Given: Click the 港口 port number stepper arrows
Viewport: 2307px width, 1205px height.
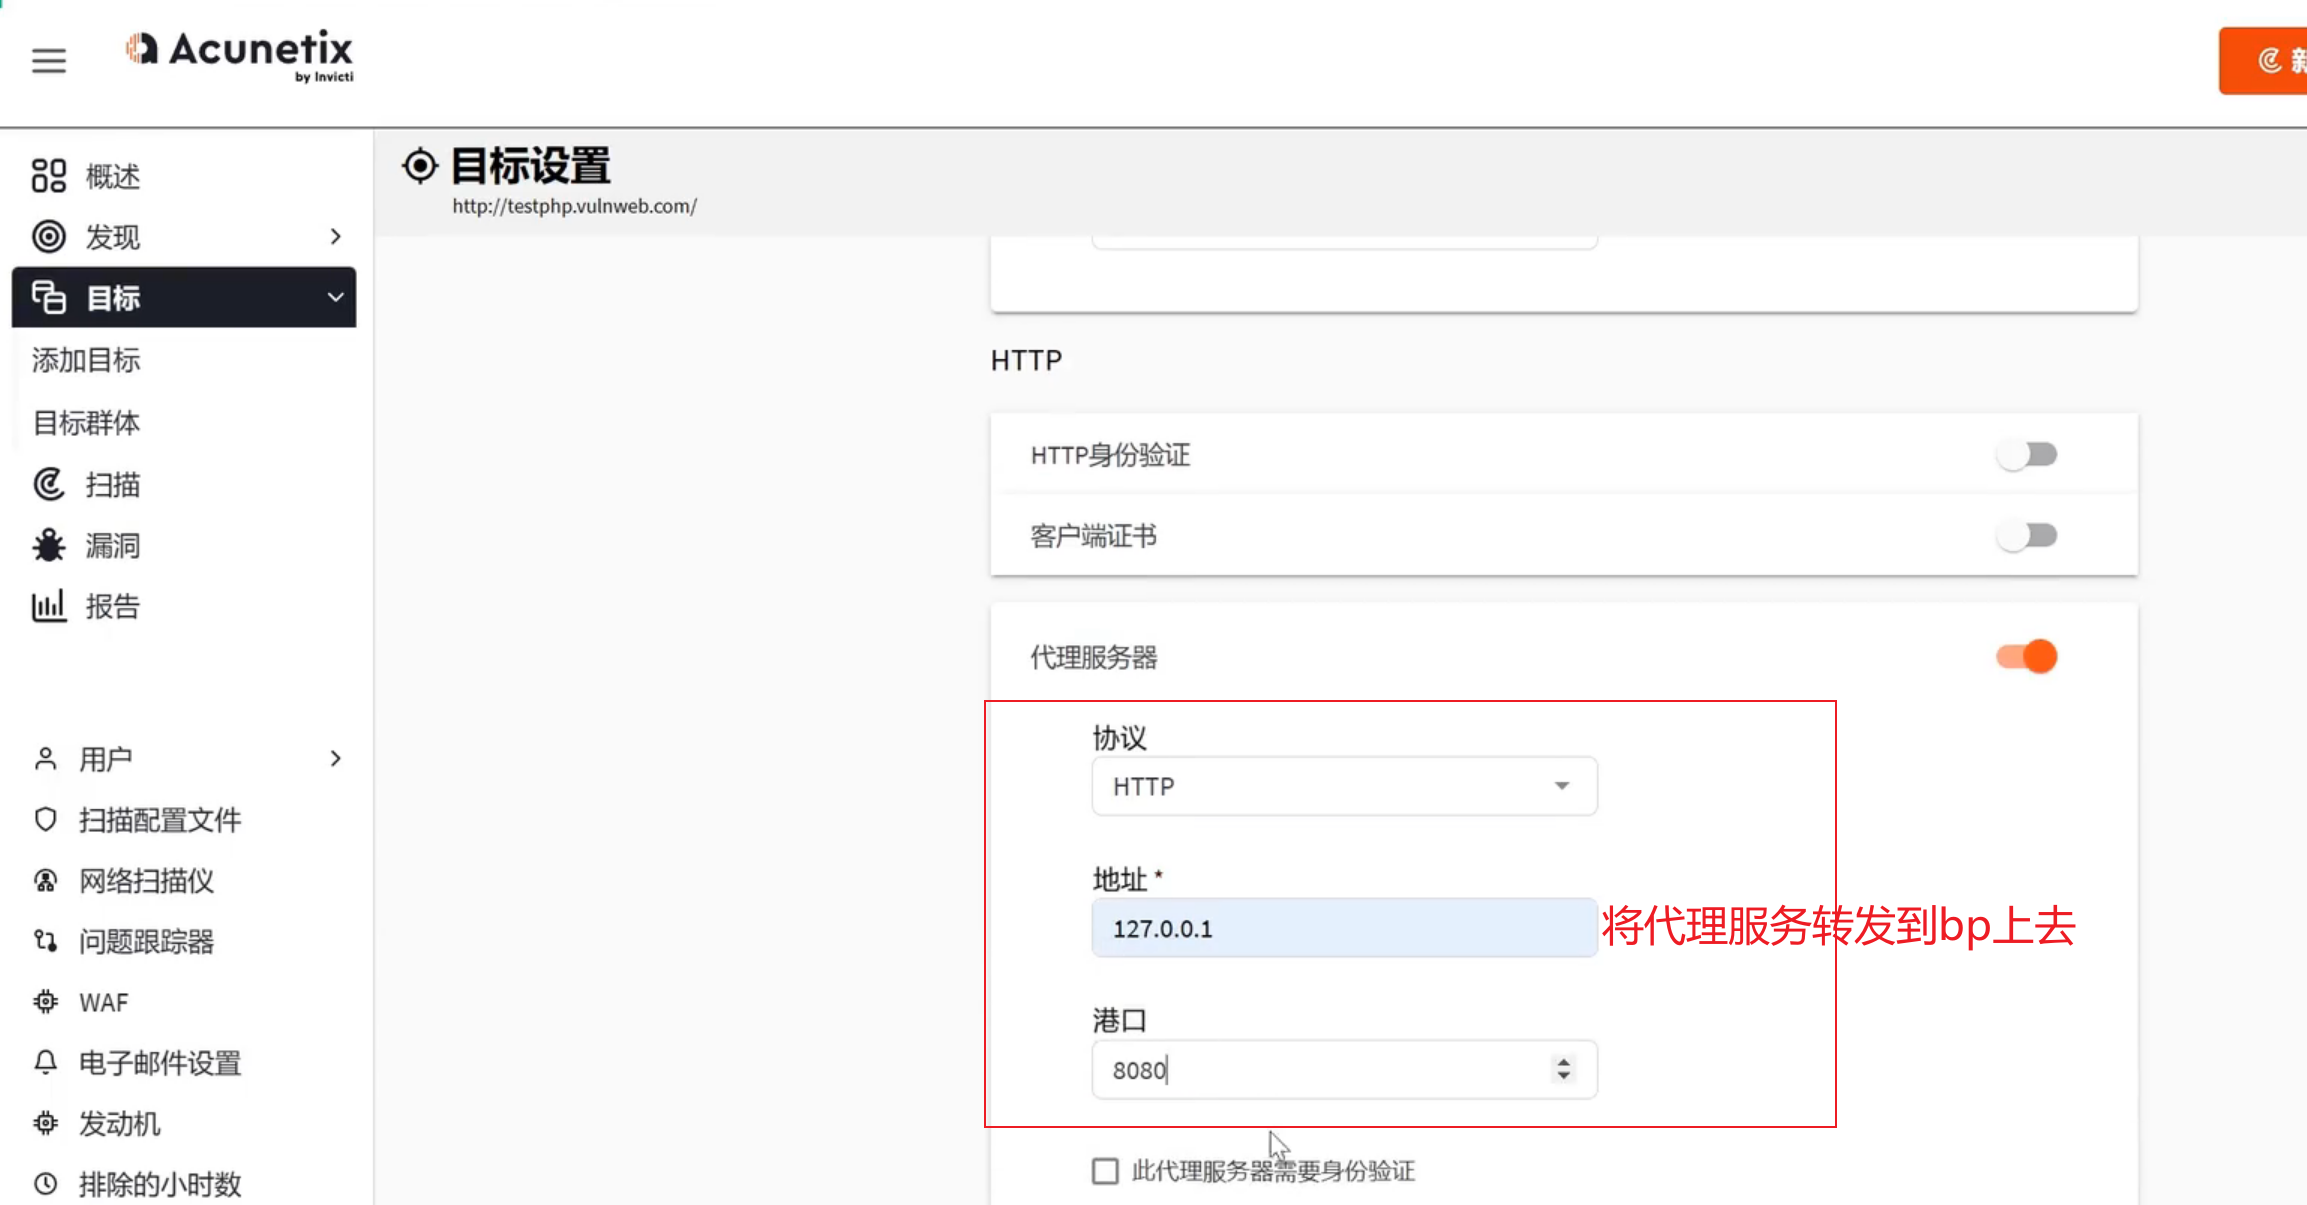Looking at the screenshot, I should [x=1563, y=1069].
